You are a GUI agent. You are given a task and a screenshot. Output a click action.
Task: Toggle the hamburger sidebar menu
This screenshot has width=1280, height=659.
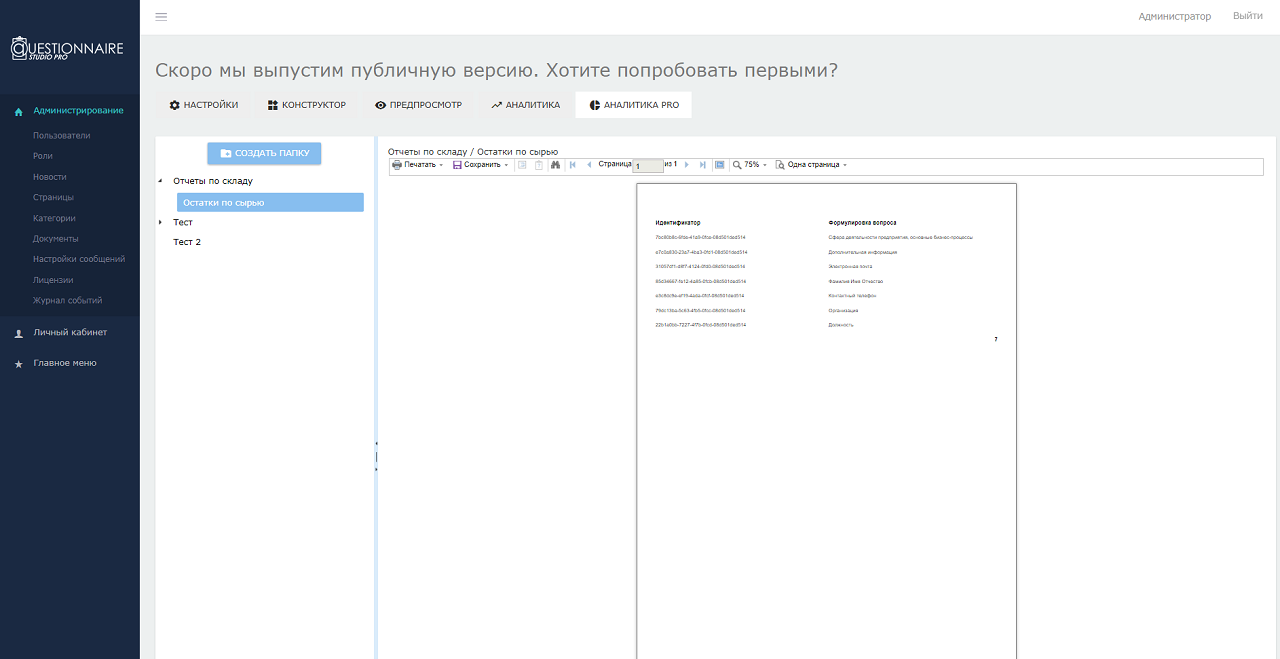pyautogui.click(x=161, y=16)
